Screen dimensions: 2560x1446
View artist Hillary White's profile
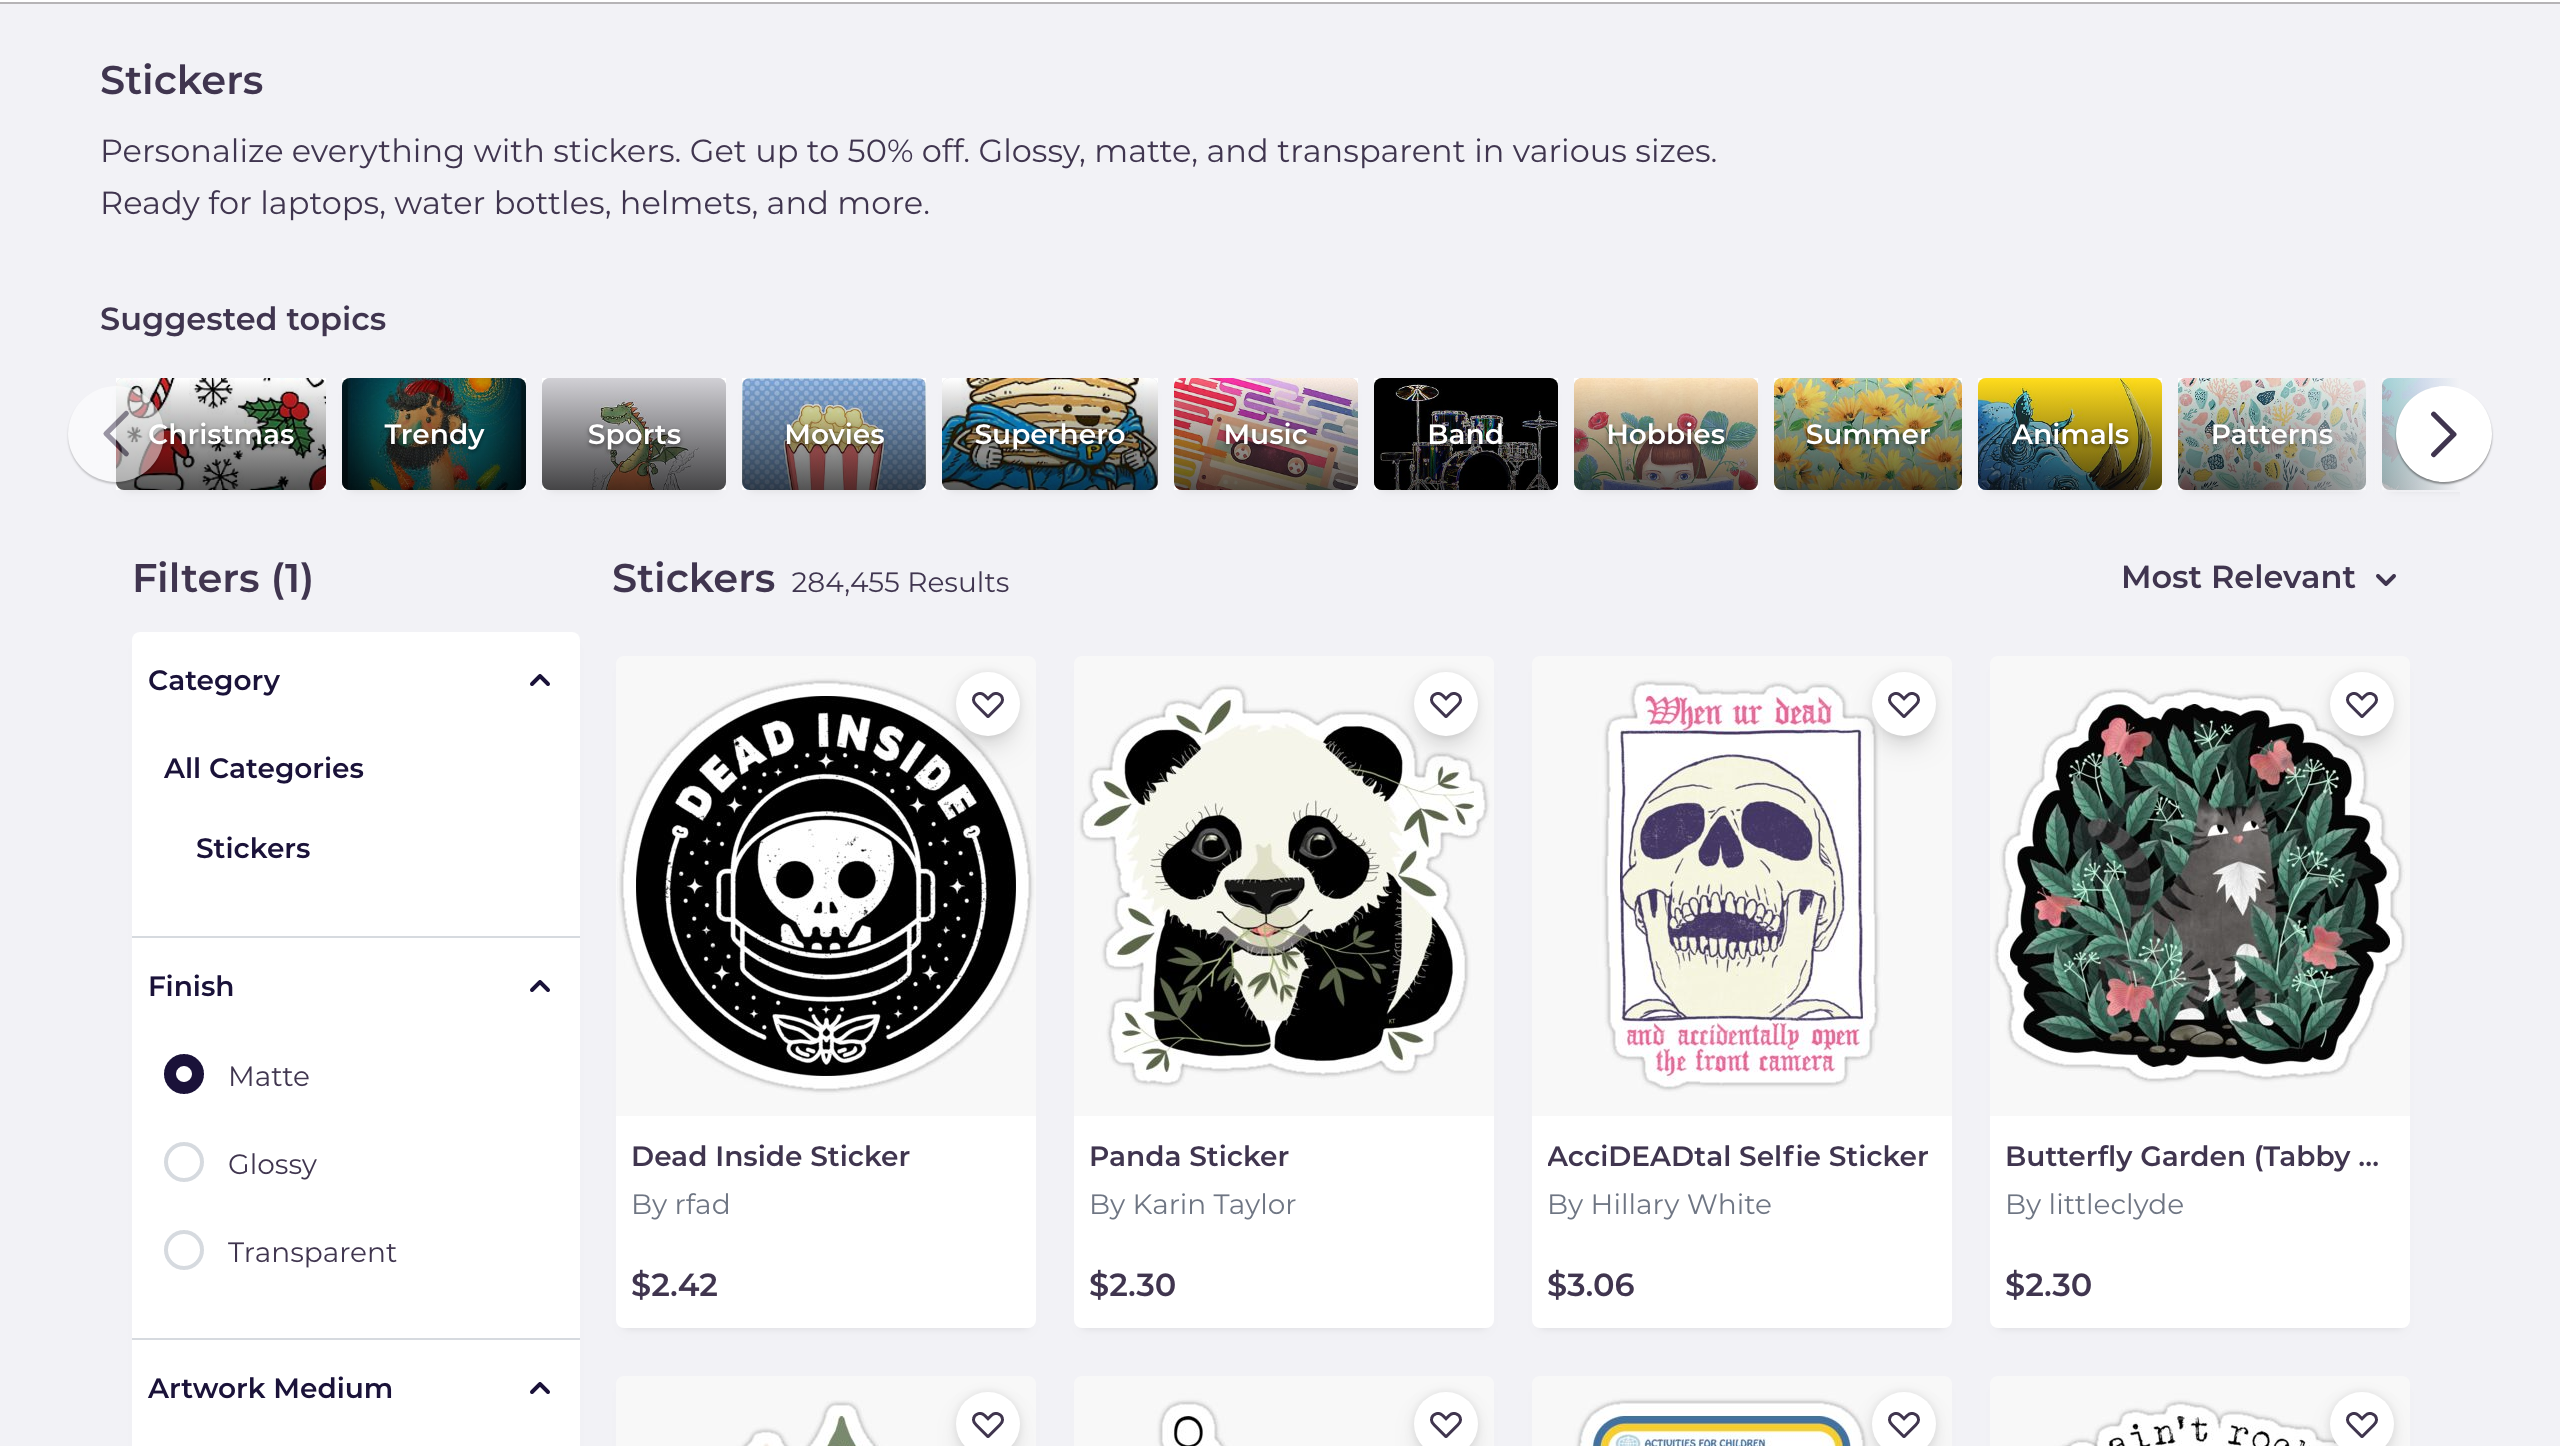[x=1660, y=1204]
